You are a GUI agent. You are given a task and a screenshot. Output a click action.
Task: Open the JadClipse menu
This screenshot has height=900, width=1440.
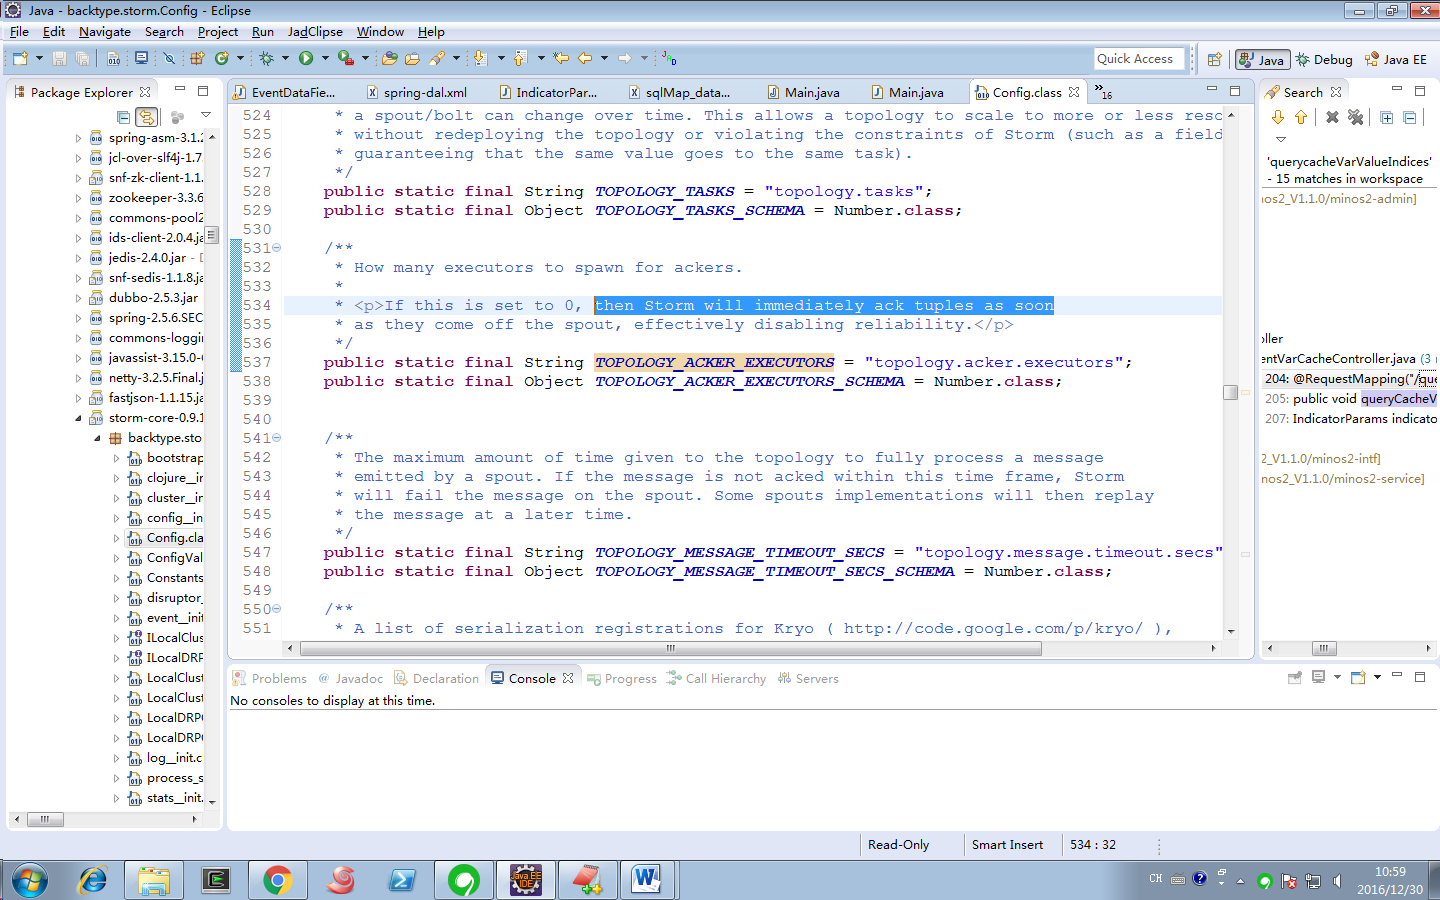coord(315,32)
